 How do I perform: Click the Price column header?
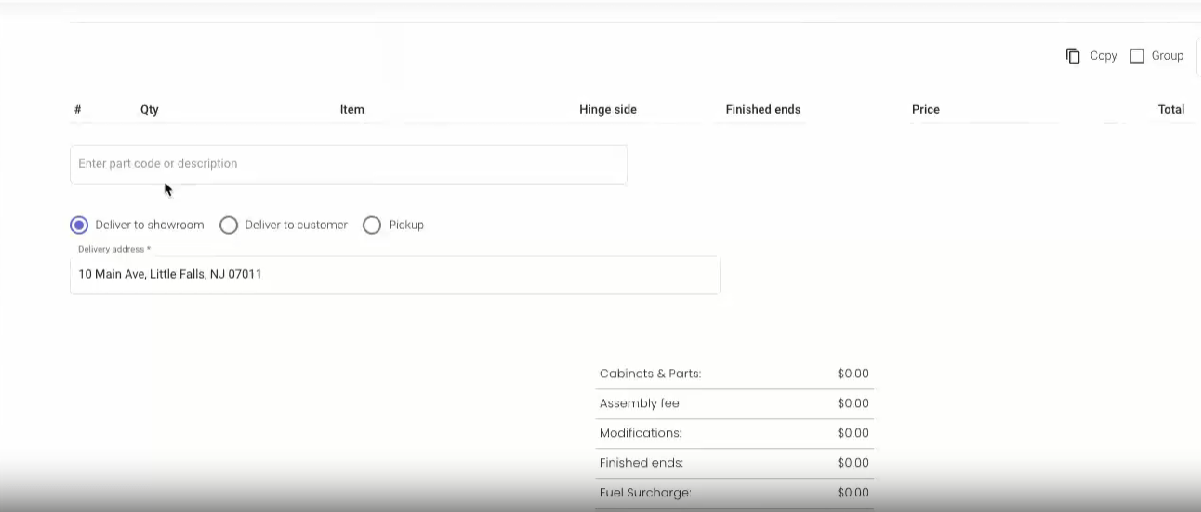[x=926, y=110]
